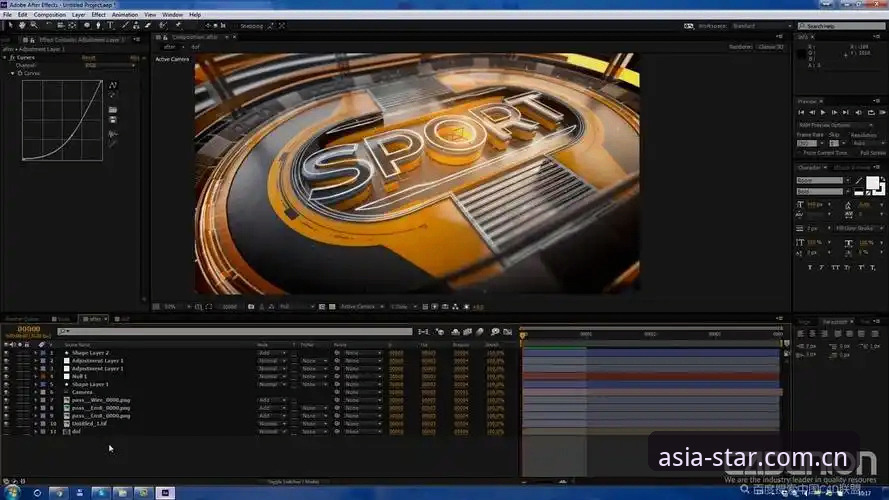889x500 pixels.
Task: Select the Unified Camera tool
Action: (61, 26)
